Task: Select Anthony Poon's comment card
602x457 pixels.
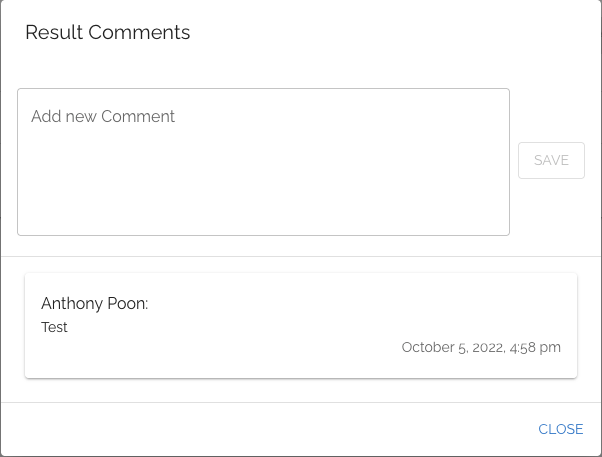Action: pos(300,326)
